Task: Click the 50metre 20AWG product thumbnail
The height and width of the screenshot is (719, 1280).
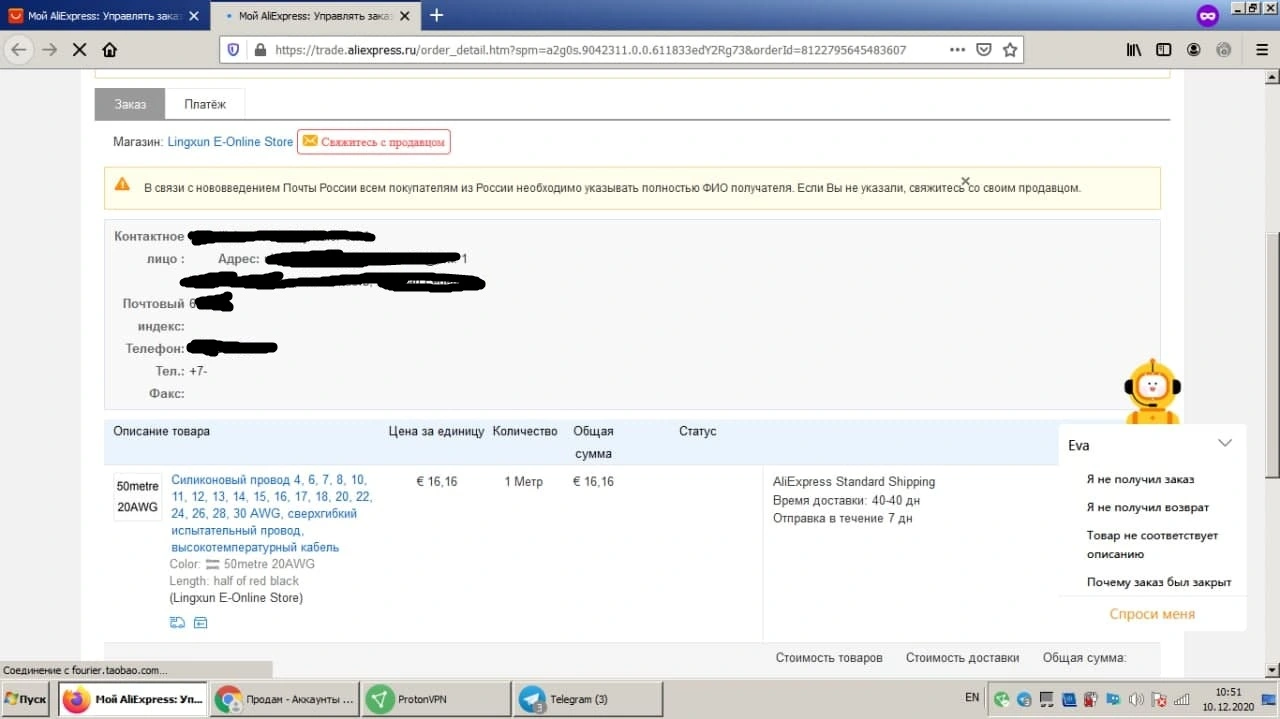Action: 138,497
